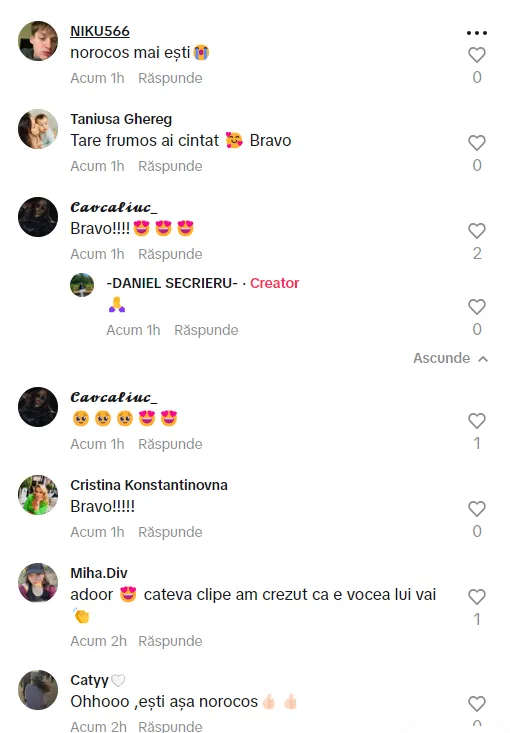510x733 pixels.
Task: Reply to Cristina Konstantinovna's Bravo comment
Action: pos(170,532)
